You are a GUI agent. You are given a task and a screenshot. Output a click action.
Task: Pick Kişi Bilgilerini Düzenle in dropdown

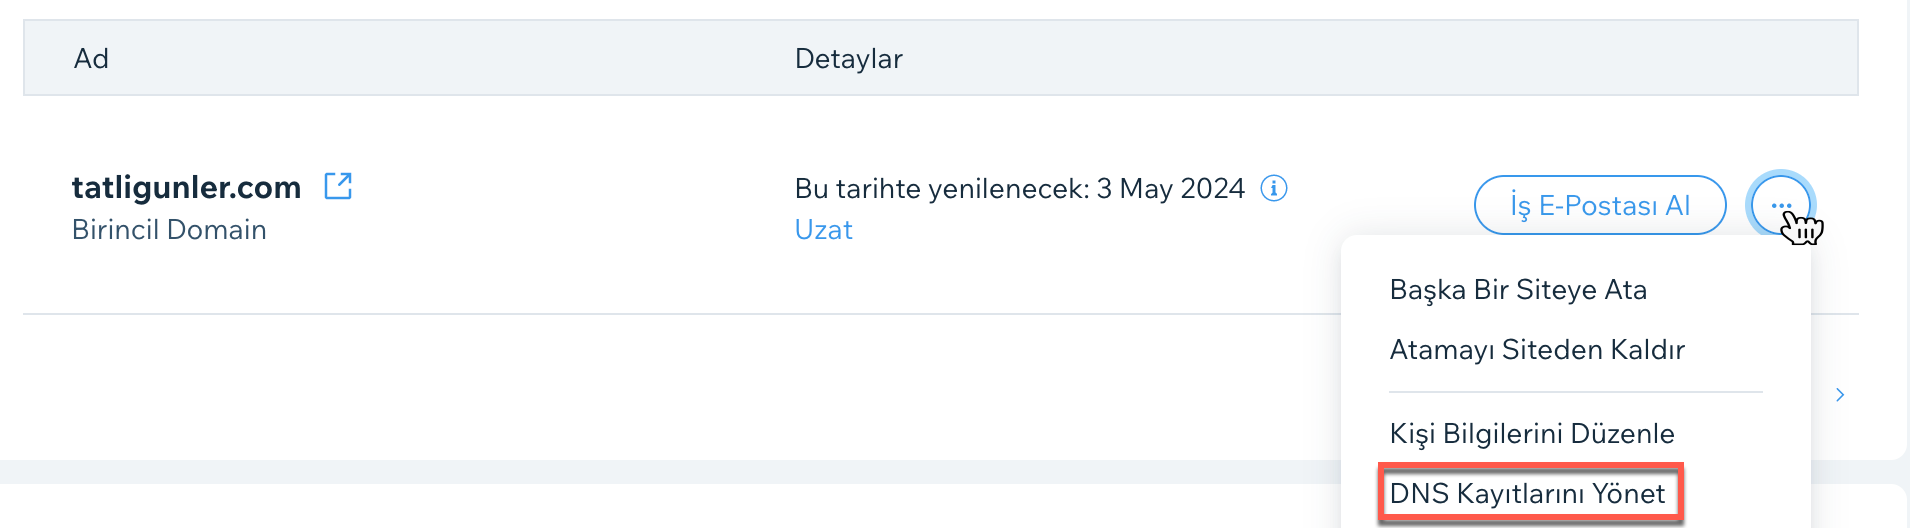(x=1532, y=434)
